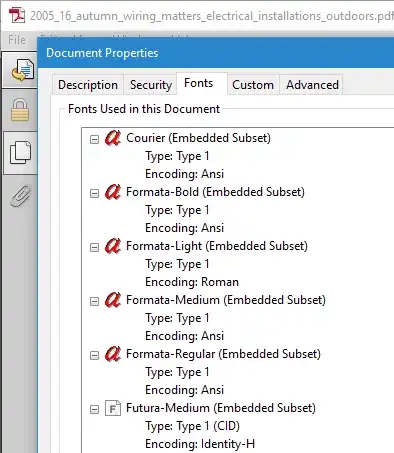Image resolution: width=394 pixels, height=453 pixels.
Task: Click the Document Properties title bar
Action: [216, 53]
